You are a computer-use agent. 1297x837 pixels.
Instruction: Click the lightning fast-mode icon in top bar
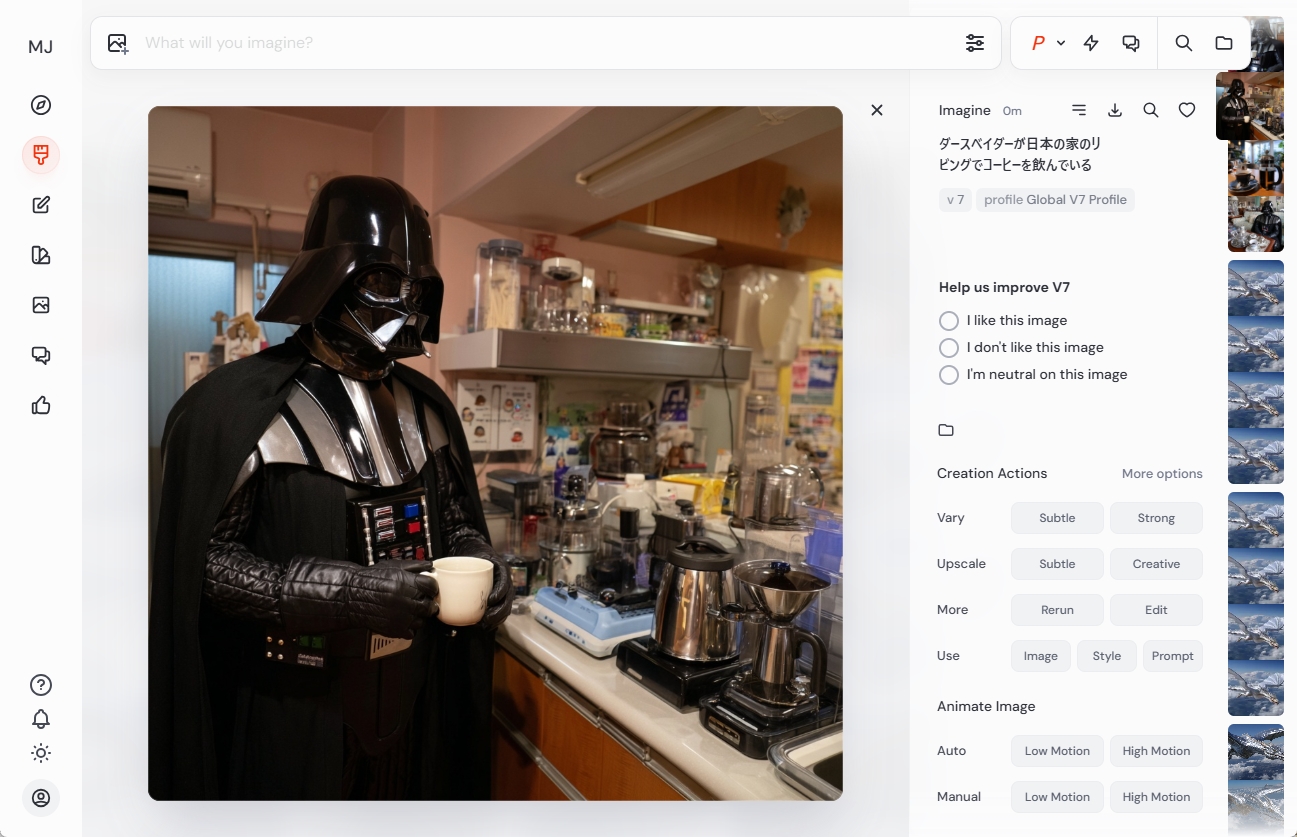(x=1091, y=43)
